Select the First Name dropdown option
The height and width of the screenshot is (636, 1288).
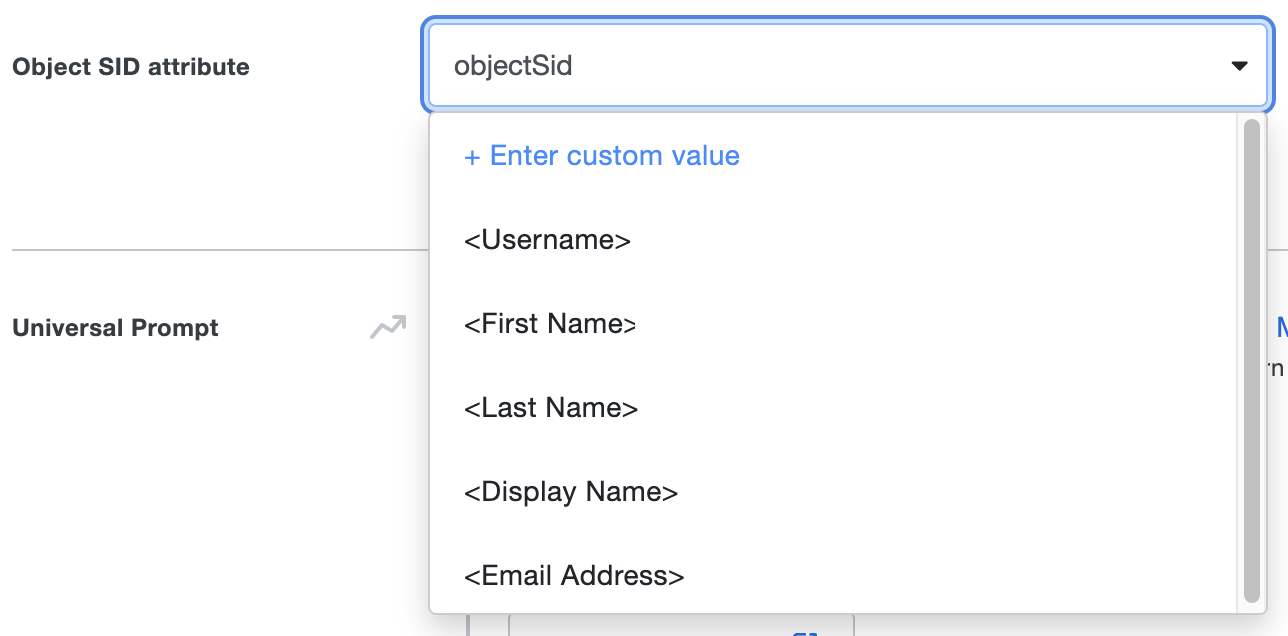point(552,323)
